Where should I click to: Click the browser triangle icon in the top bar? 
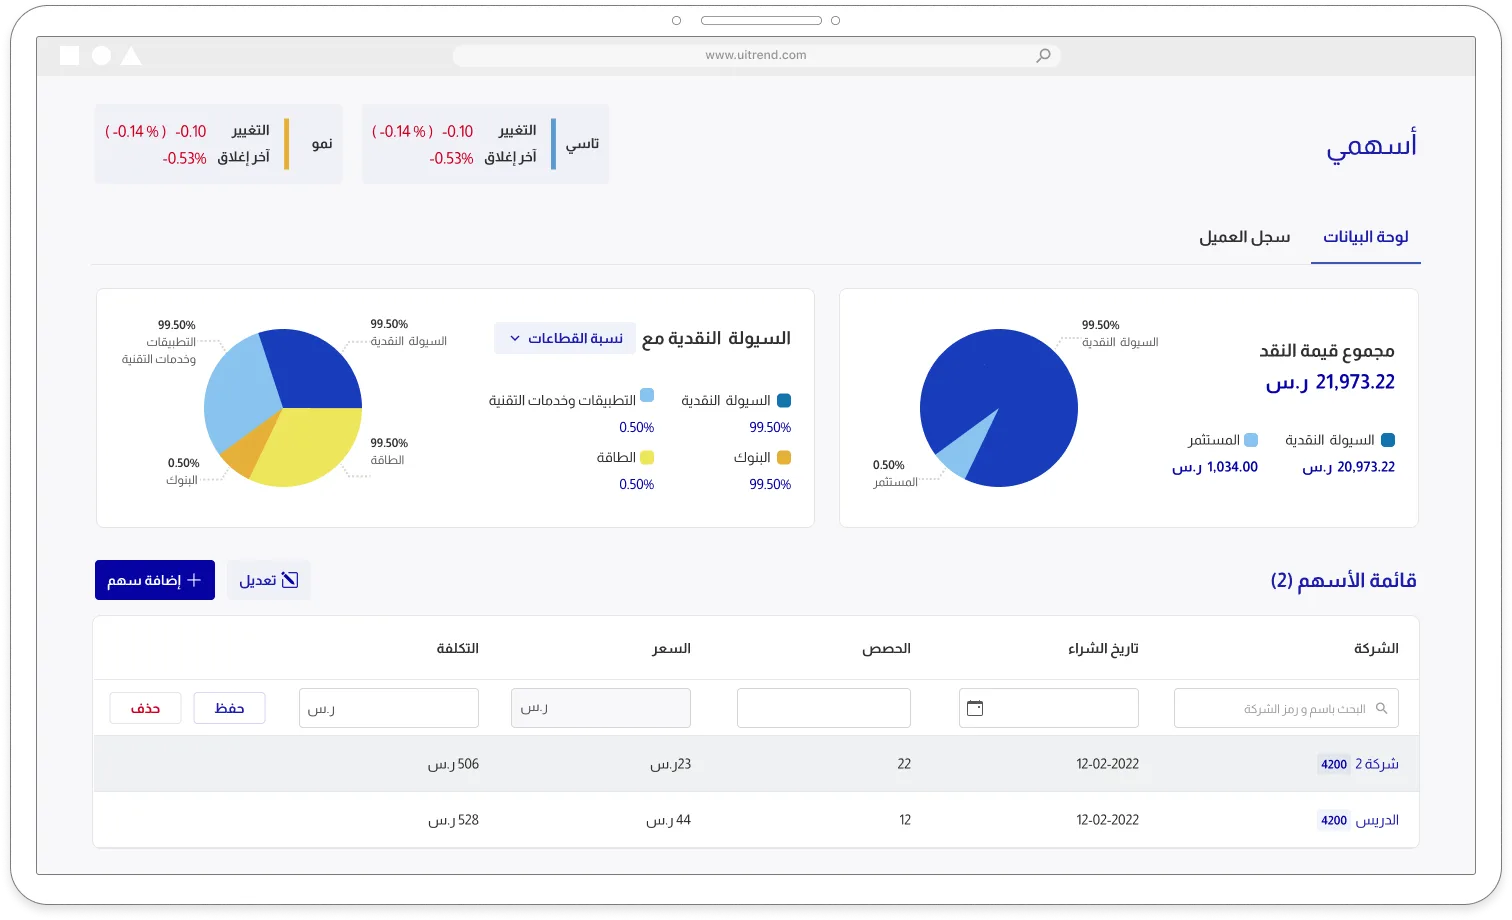131,55
